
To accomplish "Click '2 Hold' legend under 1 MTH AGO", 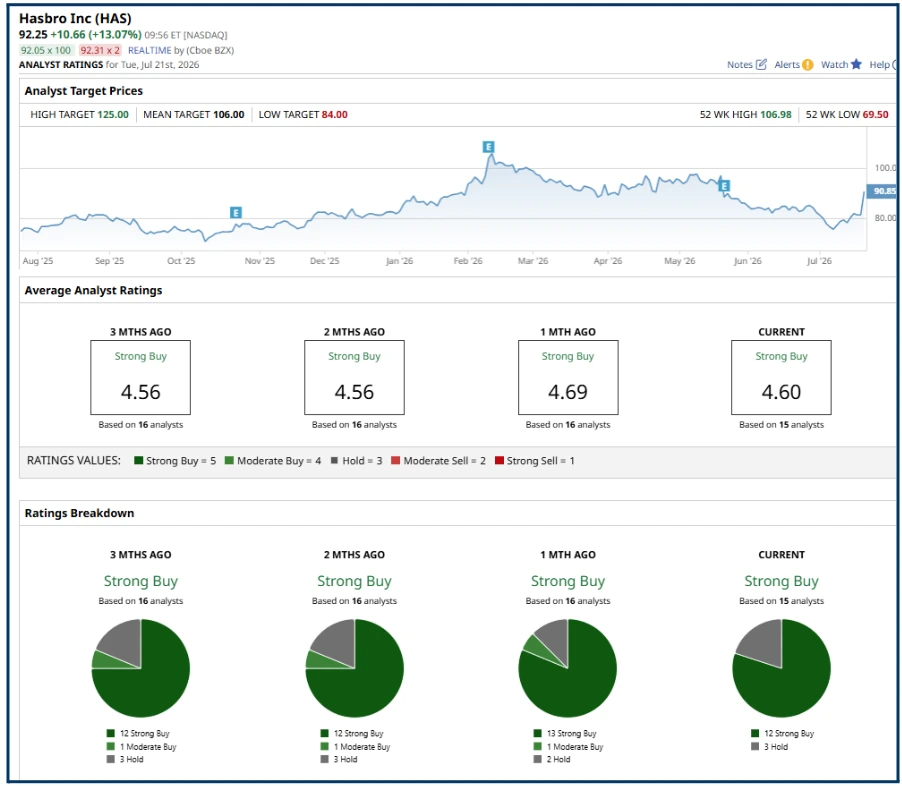I will [559, 760].
